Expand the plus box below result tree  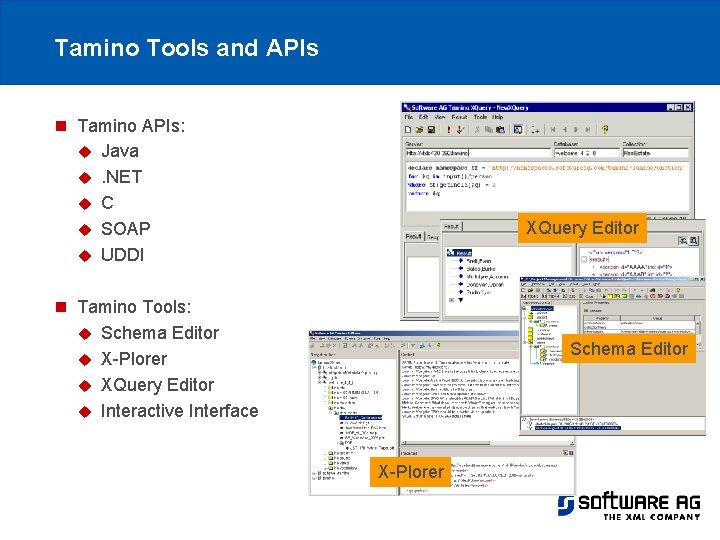[451, 300]
